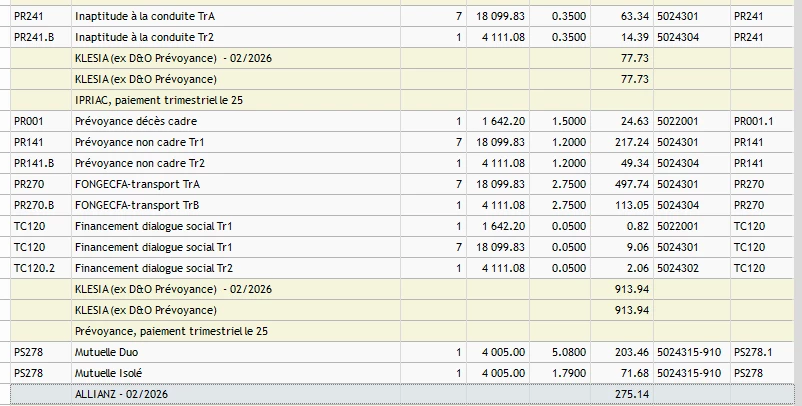Viewport: 802px width, 406px height.
Task: Select the Prévoyance décès cadre row
Action: point(402,121)
